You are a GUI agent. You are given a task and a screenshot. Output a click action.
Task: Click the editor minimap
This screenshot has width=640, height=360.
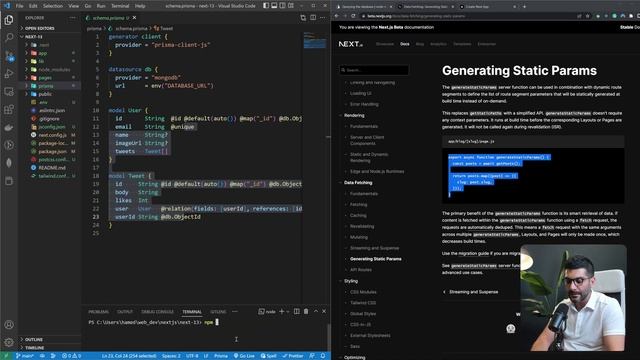[315, 40]
